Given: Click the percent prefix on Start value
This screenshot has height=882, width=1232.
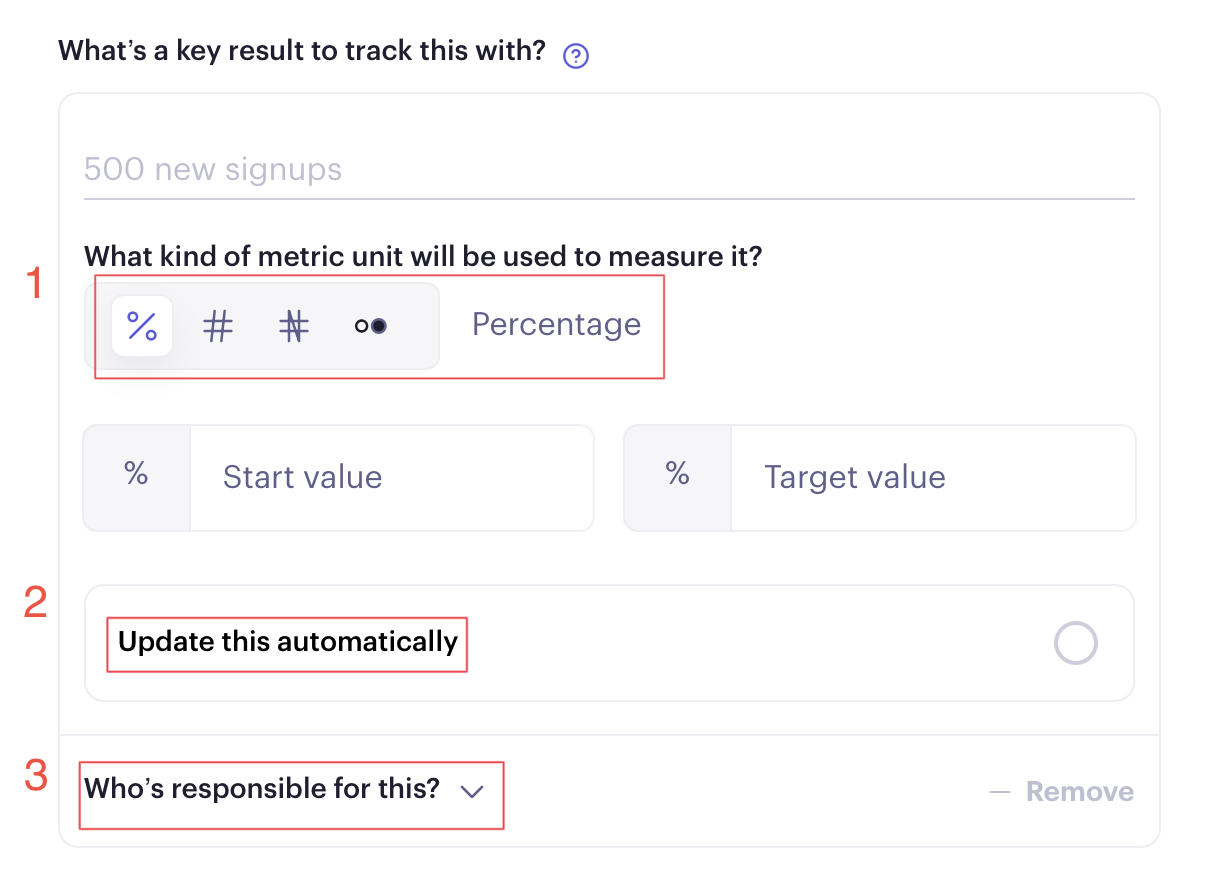Looking at the screenshot, I should click(x=136, y=474).
